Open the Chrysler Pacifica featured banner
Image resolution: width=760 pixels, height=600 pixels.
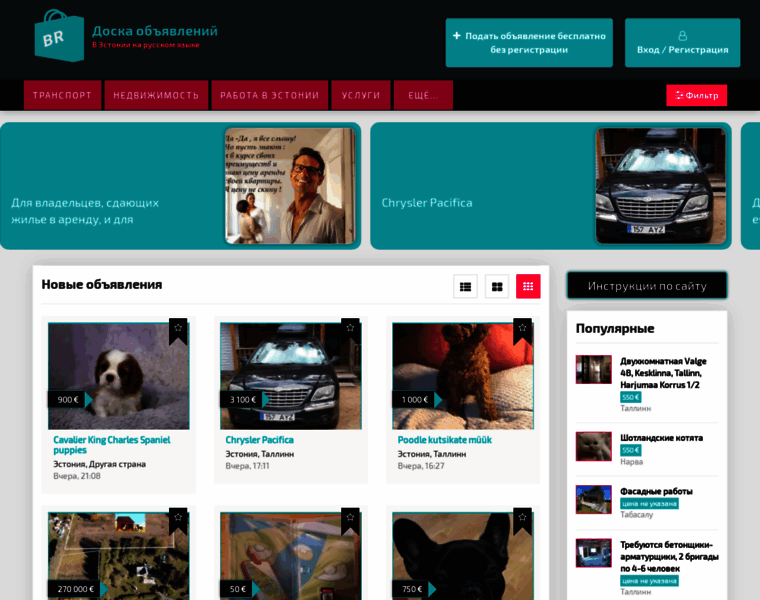551,186
